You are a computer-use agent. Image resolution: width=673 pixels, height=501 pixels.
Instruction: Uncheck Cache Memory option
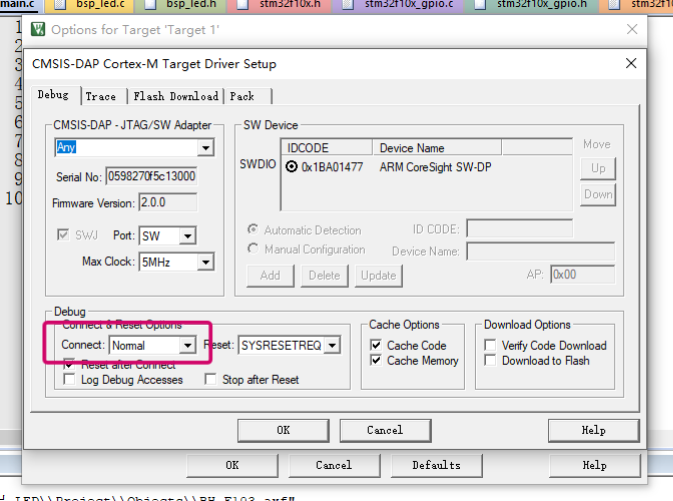coord(376,360)
